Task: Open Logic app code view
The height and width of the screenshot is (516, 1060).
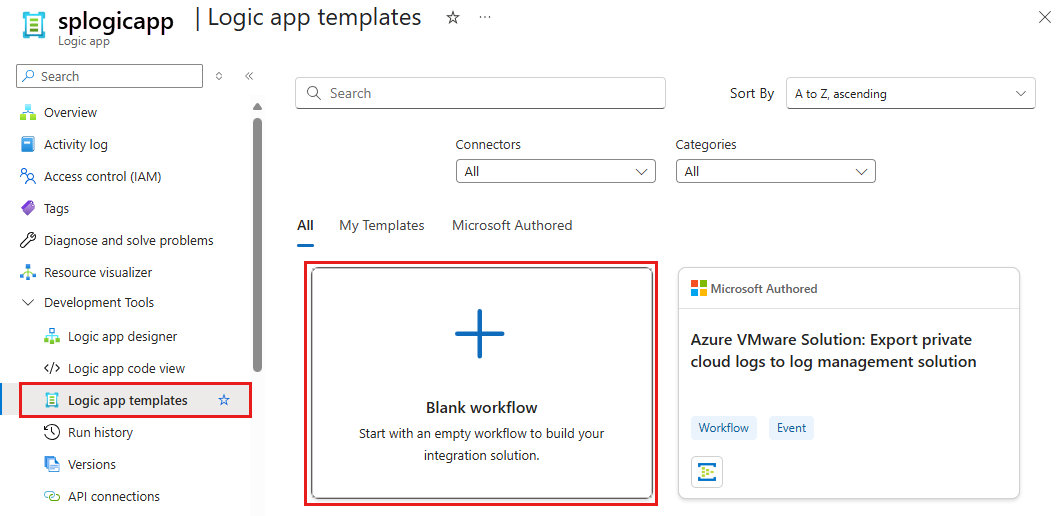Action: 126,369
